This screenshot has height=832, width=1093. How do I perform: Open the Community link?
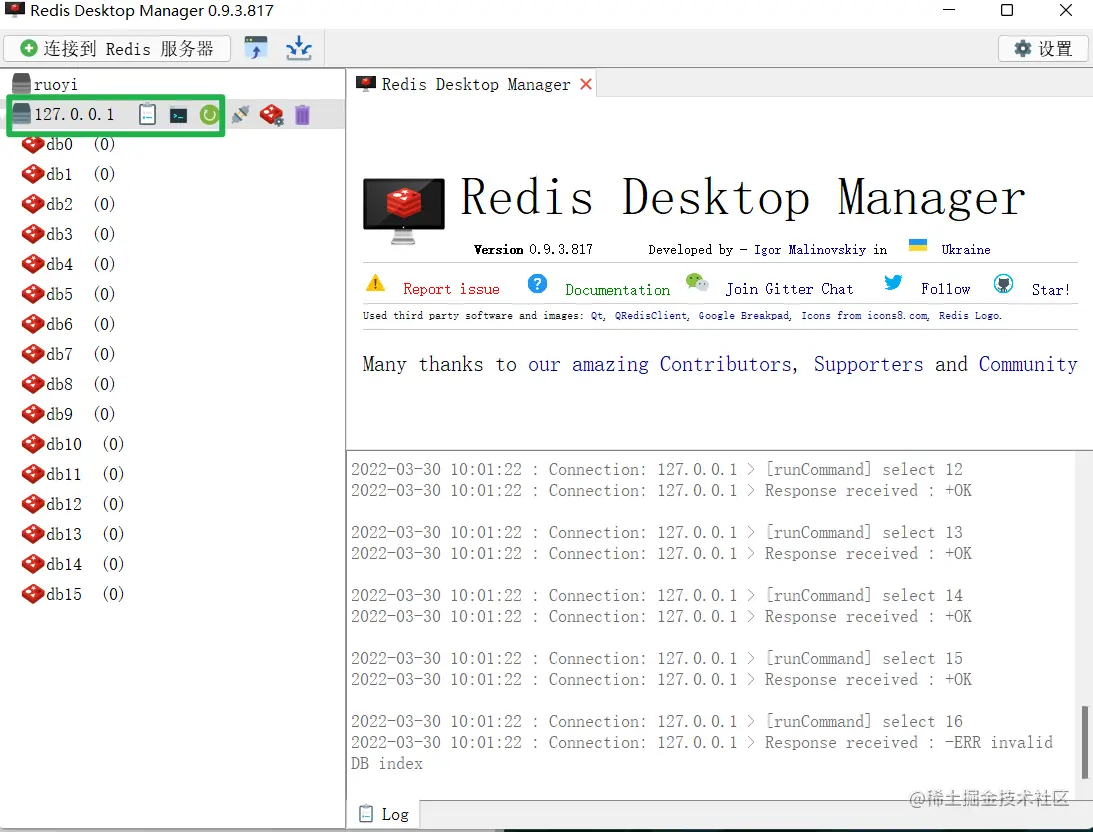tap(1028, 364)
